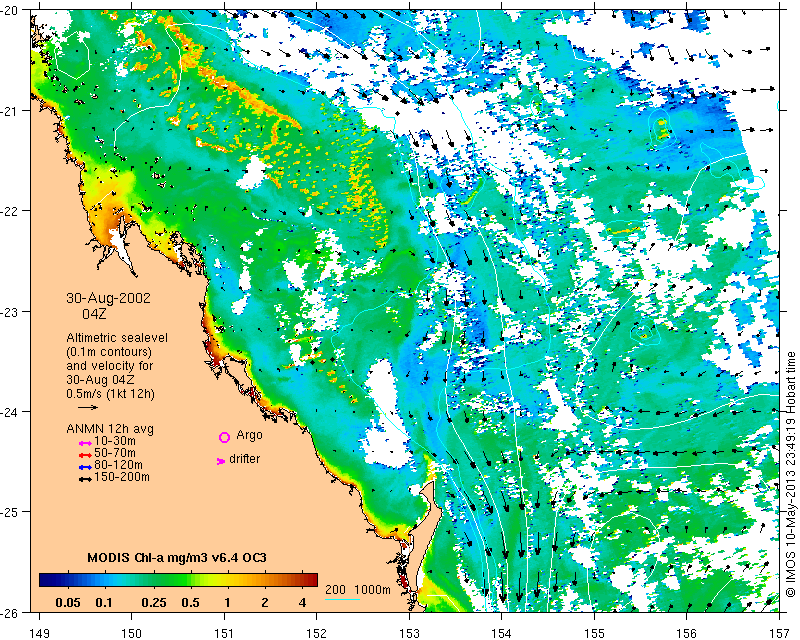Screen dimensions: 800x640
Task: Click the 'MODIS Chl-a mg/m3 v6.4 OC3' title
Action: click(x=177, y=557)
